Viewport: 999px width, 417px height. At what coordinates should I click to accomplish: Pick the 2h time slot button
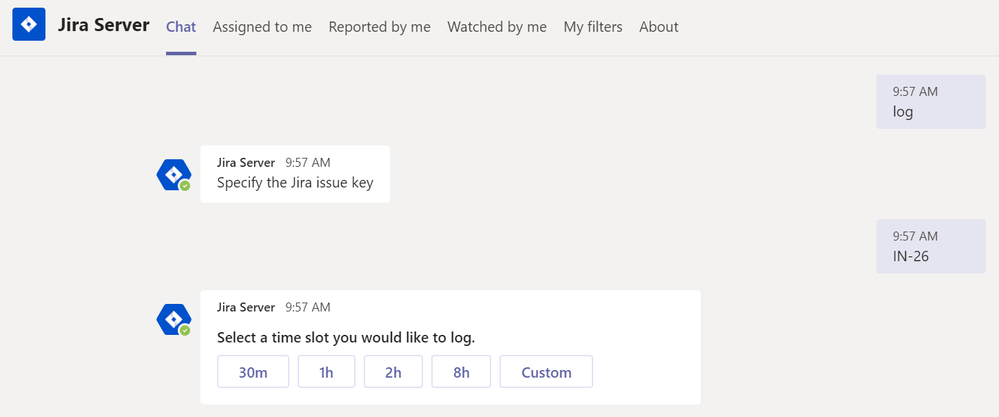[x=393, y=372]
